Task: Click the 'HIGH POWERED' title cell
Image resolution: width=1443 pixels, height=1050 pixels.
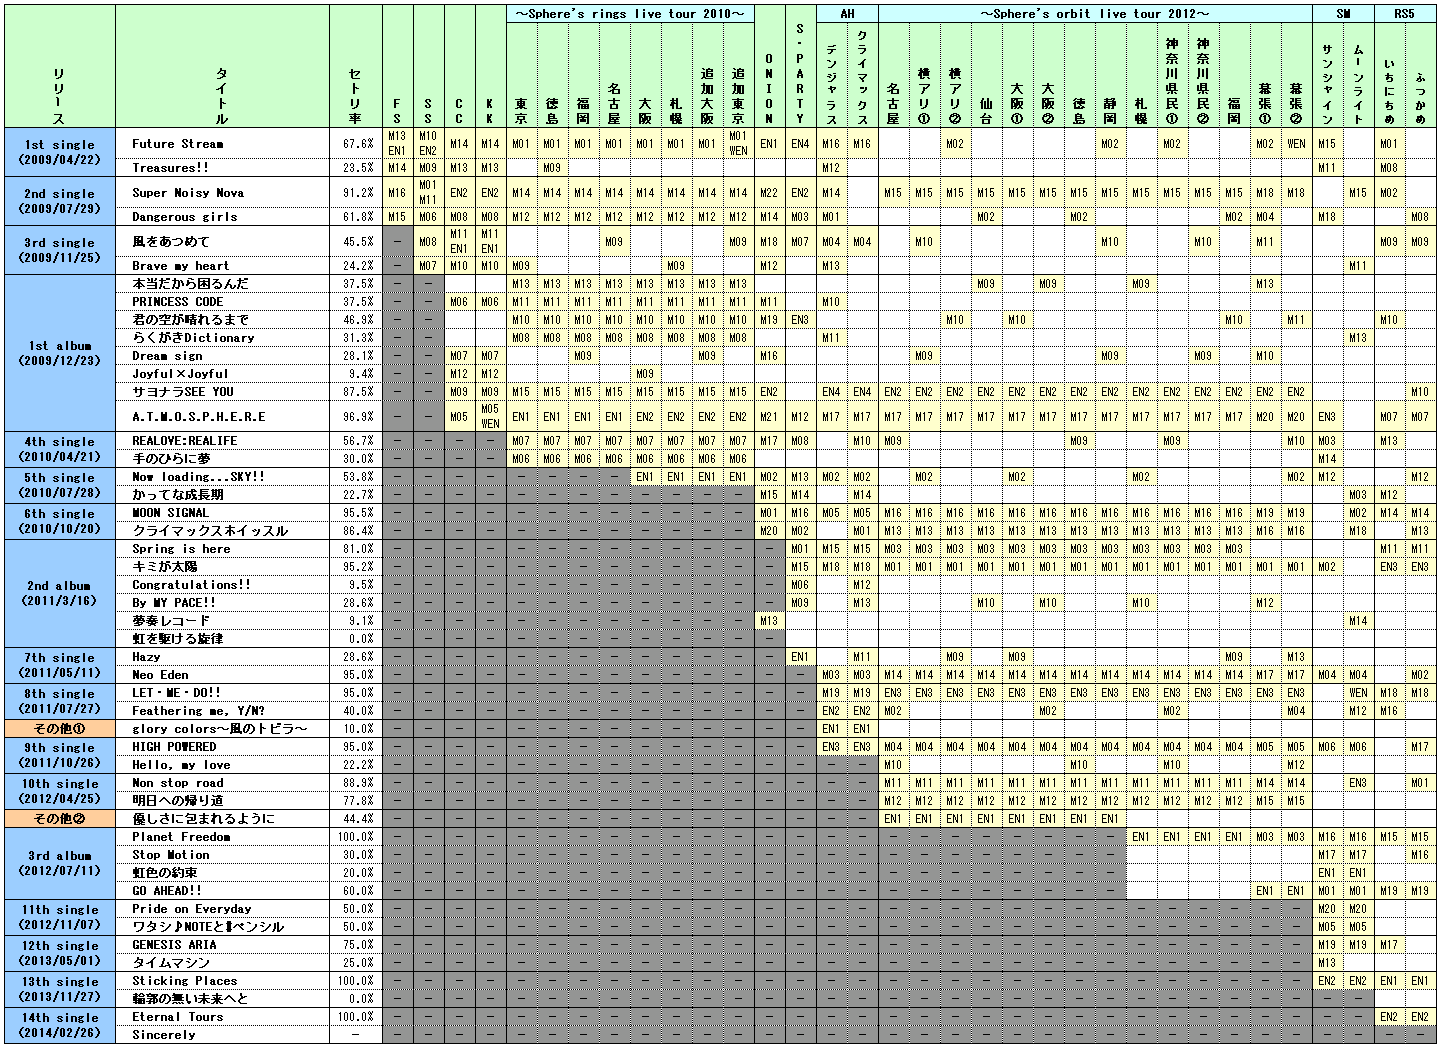Action: tap(222, 747)
